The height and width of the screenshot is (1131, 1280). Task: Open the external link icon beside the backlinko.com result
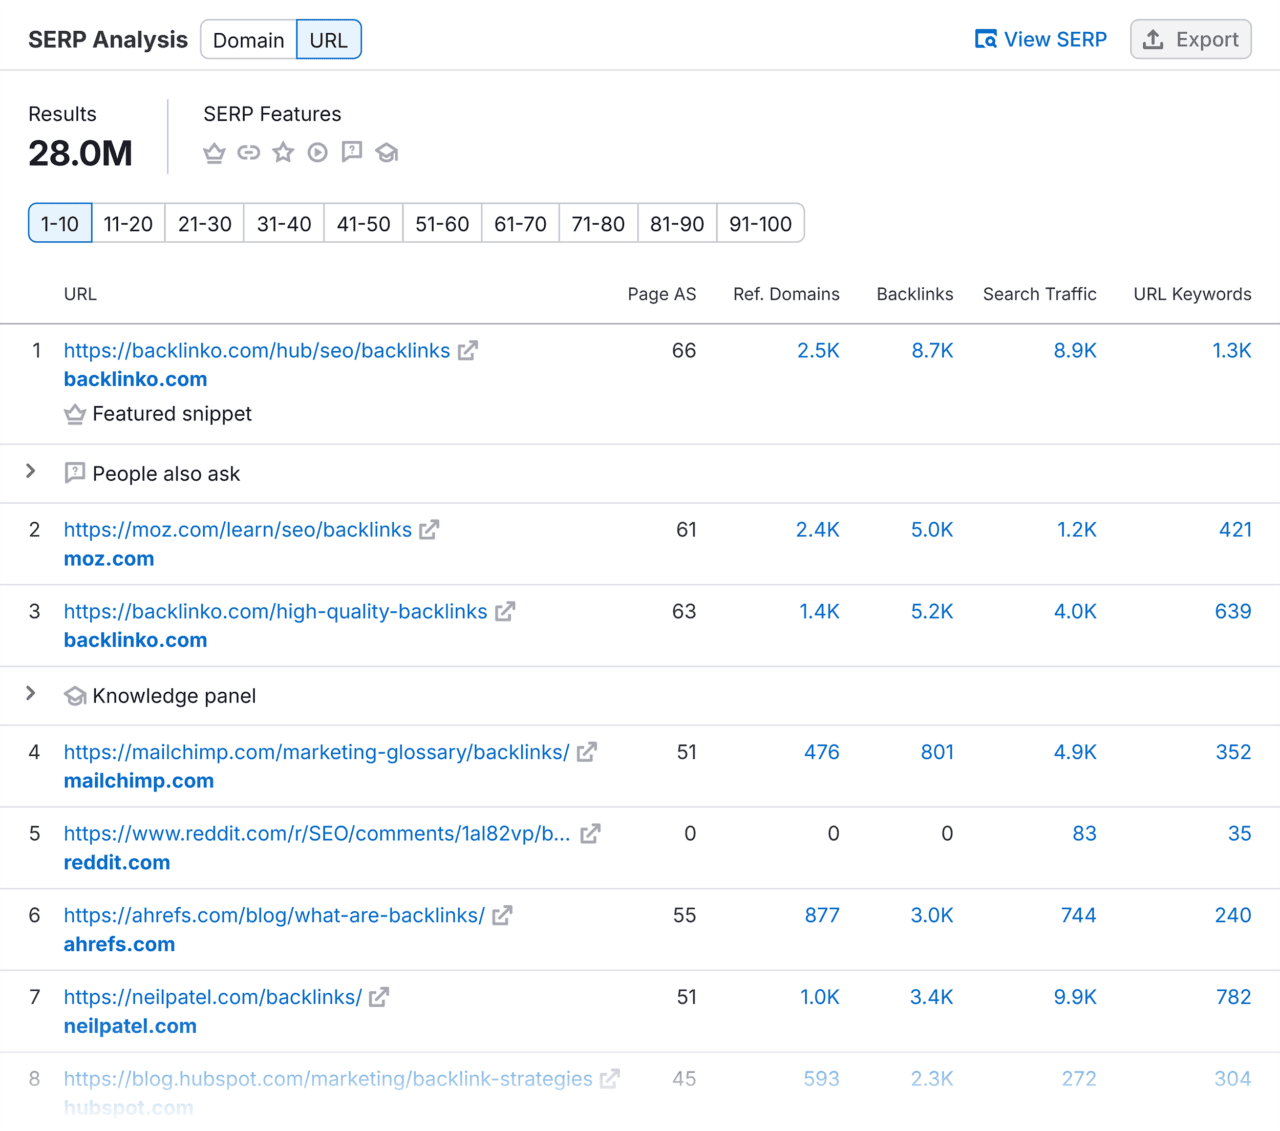(467, 351)
